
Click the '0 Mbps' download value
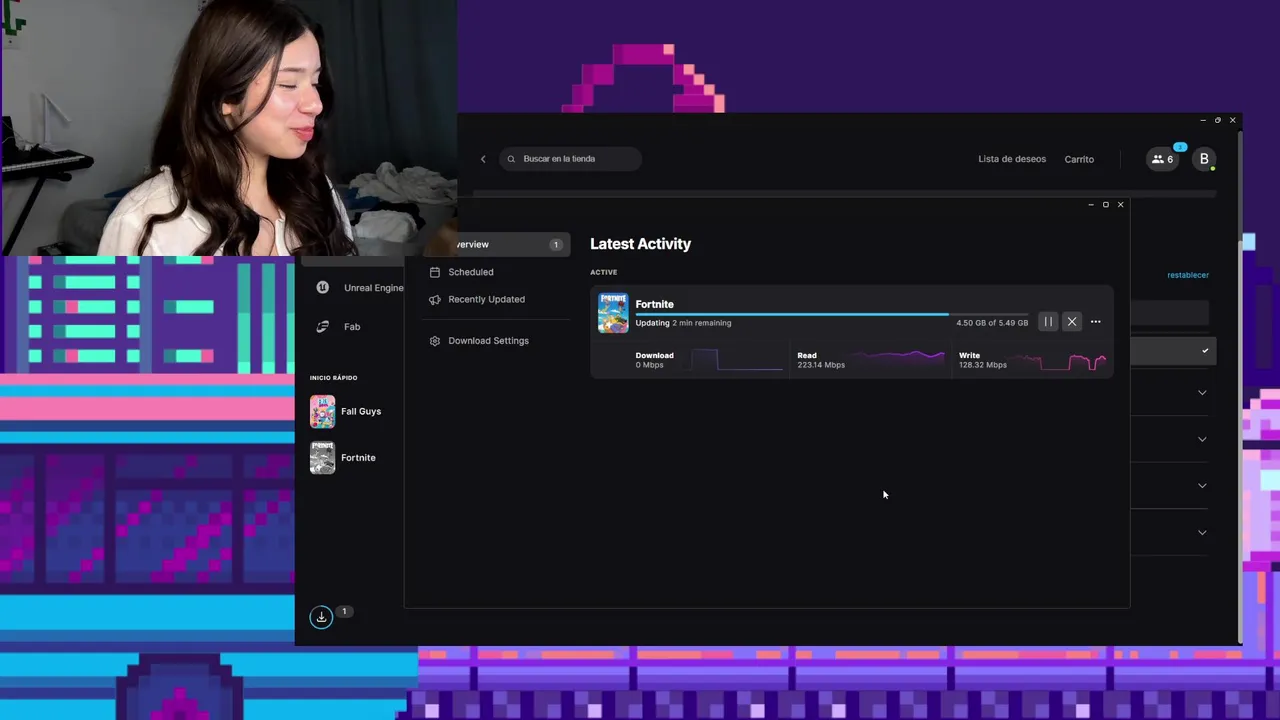click(649, 365)
